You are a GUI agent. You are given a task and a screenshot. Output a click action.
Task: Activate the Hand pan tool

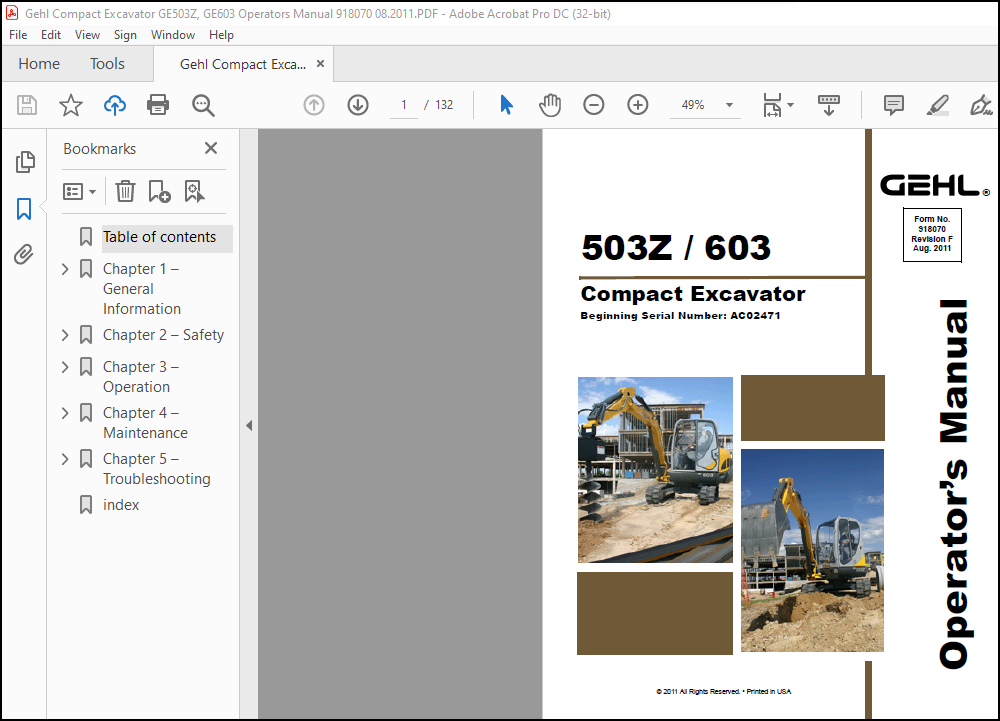click(x=550, y=105)
